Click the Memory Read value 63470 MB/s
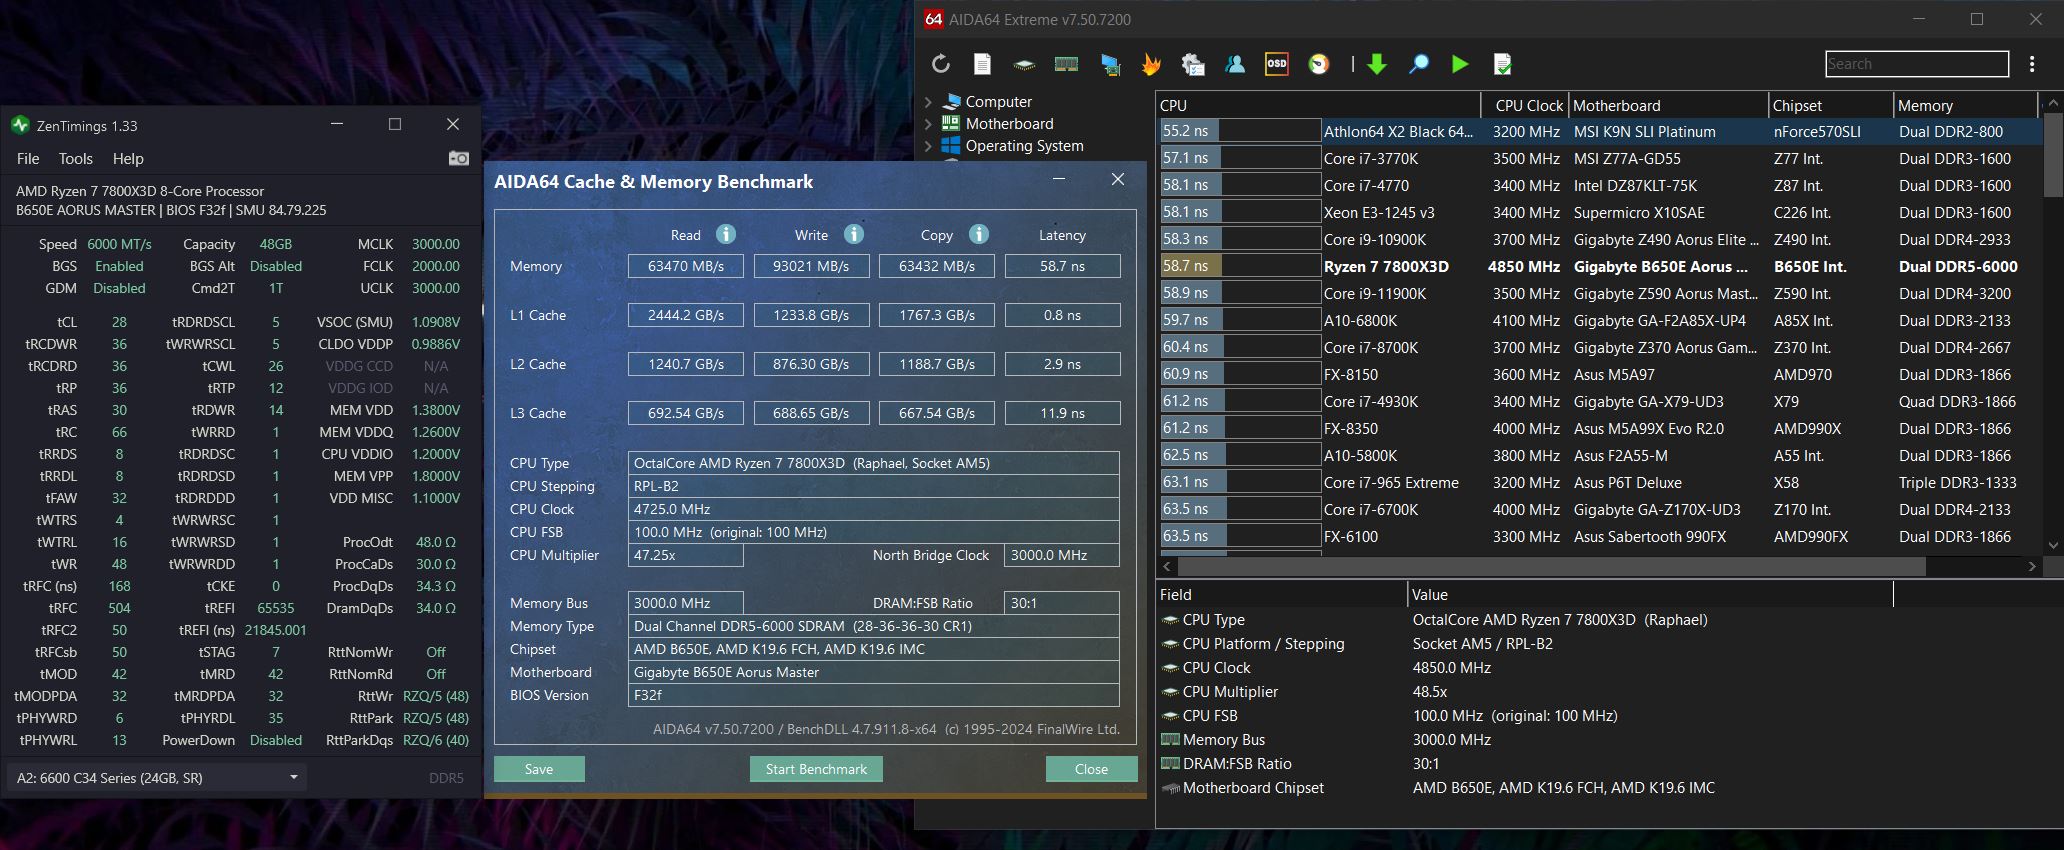The image size is (2064, 850). (x=685, y=266)
